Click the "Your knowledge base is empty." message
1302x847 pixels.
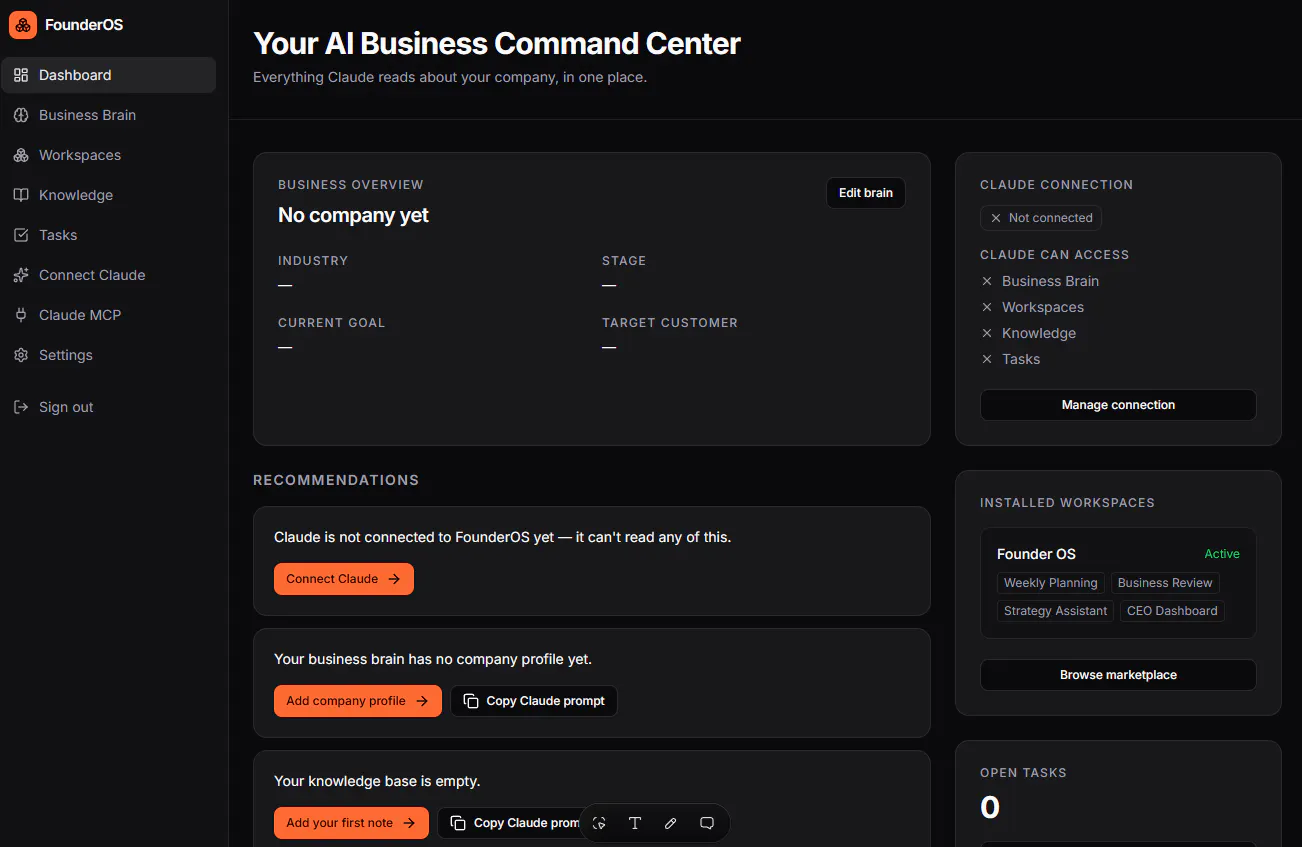(x=377, y=781)
